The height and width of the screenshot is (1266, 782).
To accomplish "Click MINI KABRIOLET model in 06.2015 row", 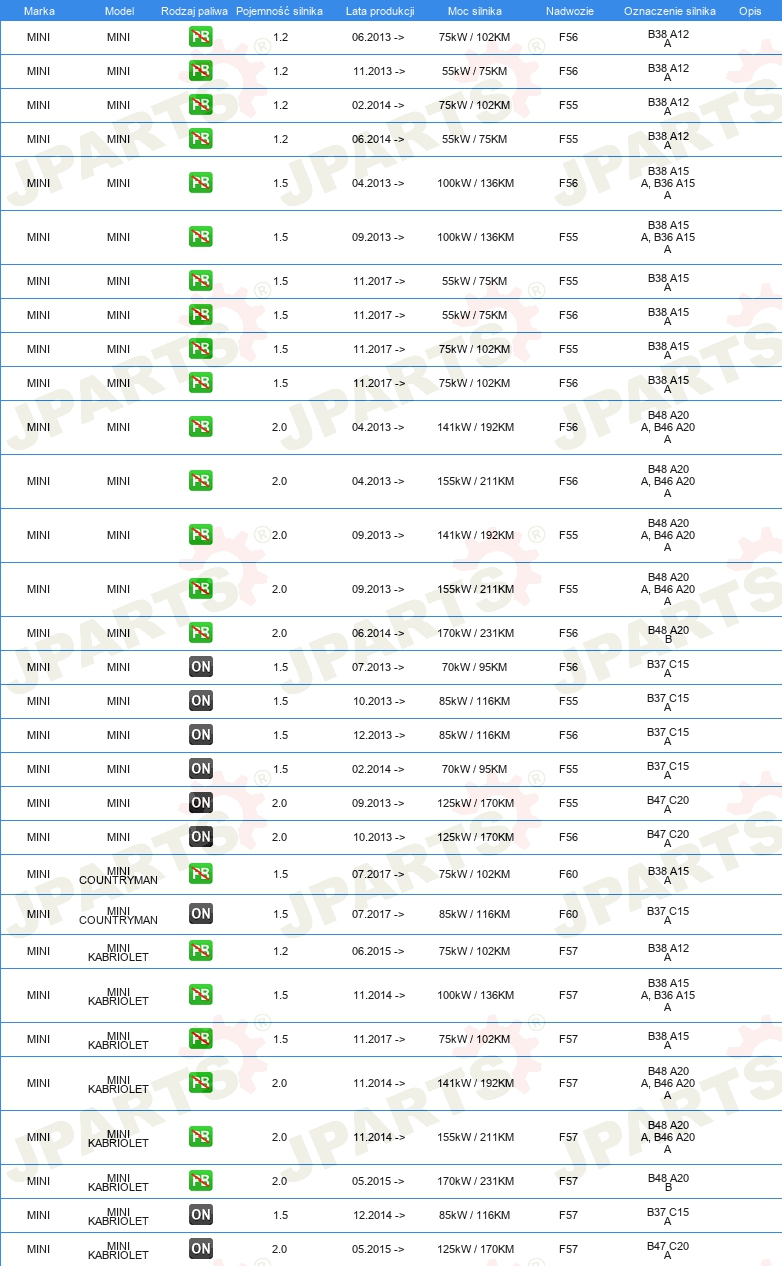I will click(x=119, y=951).
